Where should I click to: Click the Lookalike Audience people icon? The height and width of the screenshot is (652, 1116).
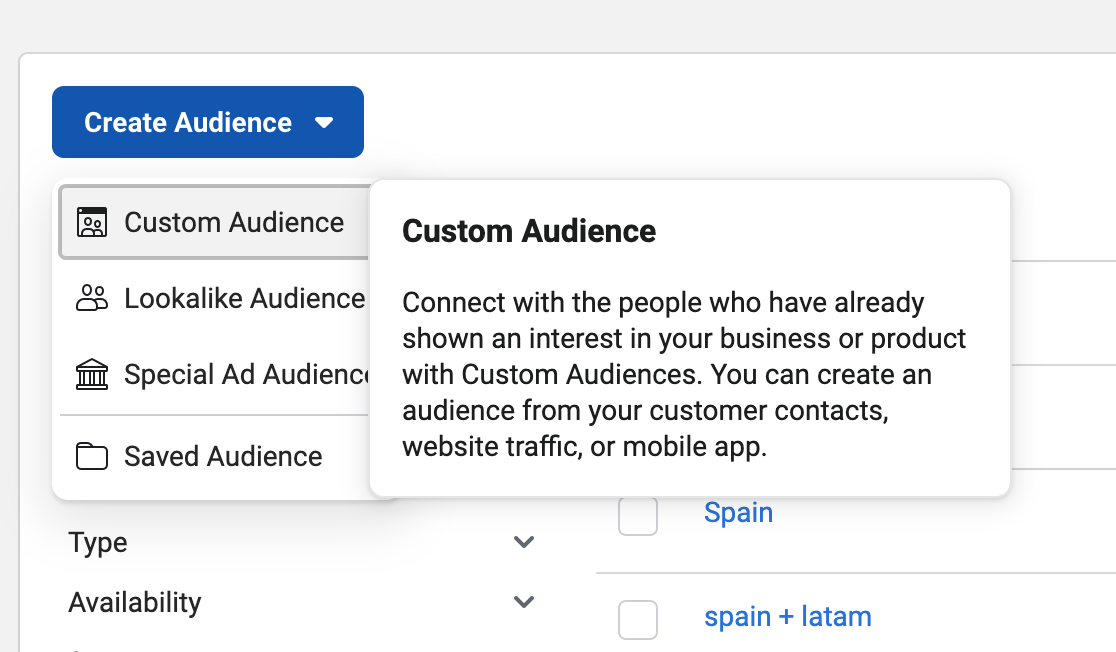[92, 298]
